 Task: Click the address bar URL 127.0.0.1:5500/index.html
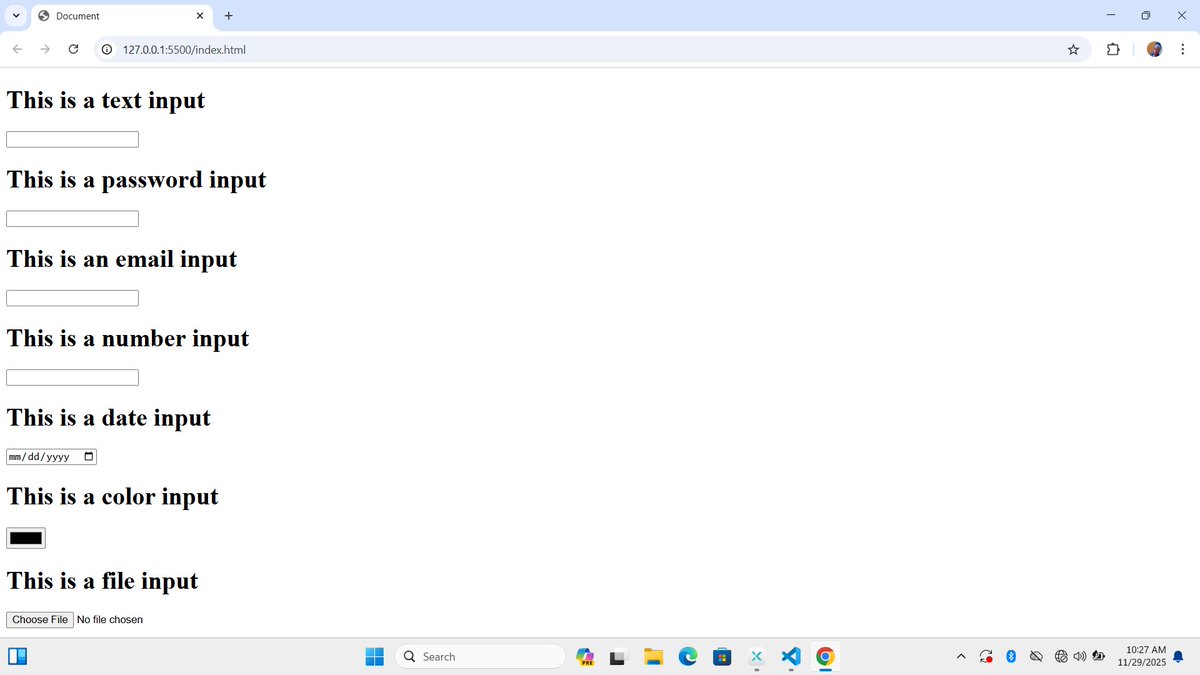[184, 49]
